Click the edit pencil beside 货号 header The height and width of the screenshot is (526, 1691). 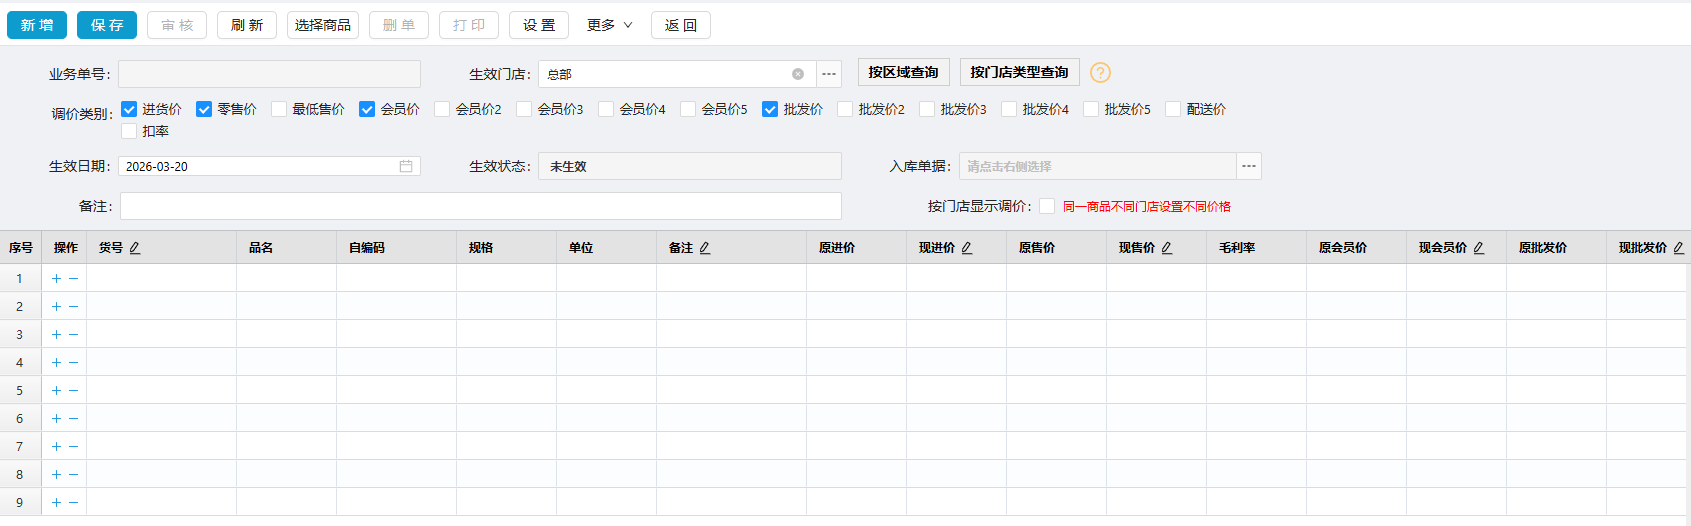point(135,248)
